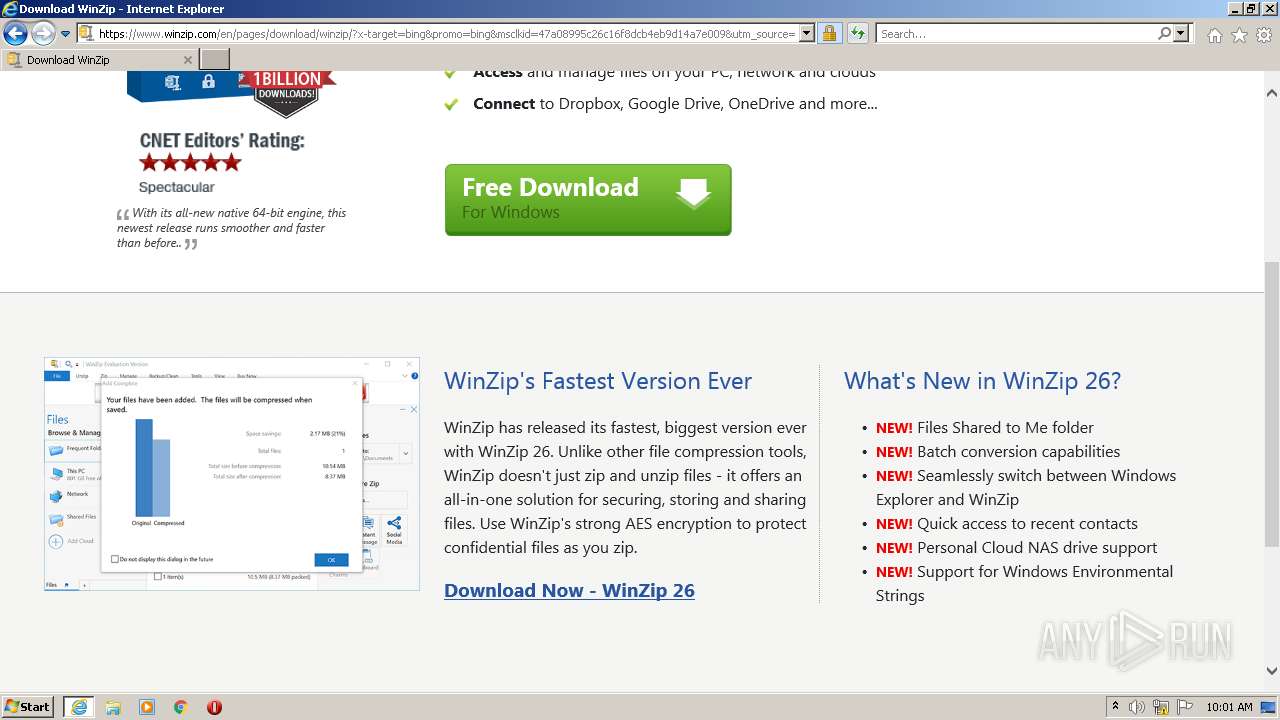Open a new blank tab
The image size is (1280, 720).
click(215, 60)
